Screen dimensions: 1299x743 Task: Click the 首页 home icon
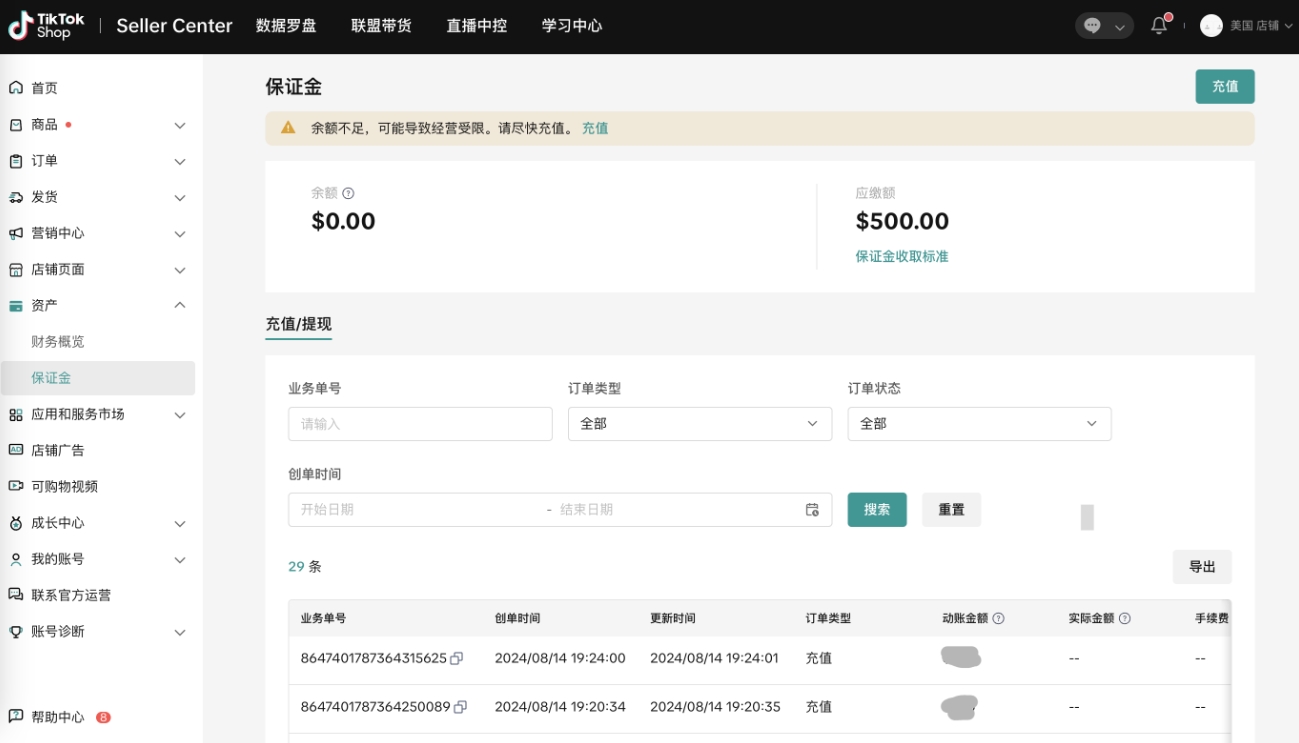point(16,88)
